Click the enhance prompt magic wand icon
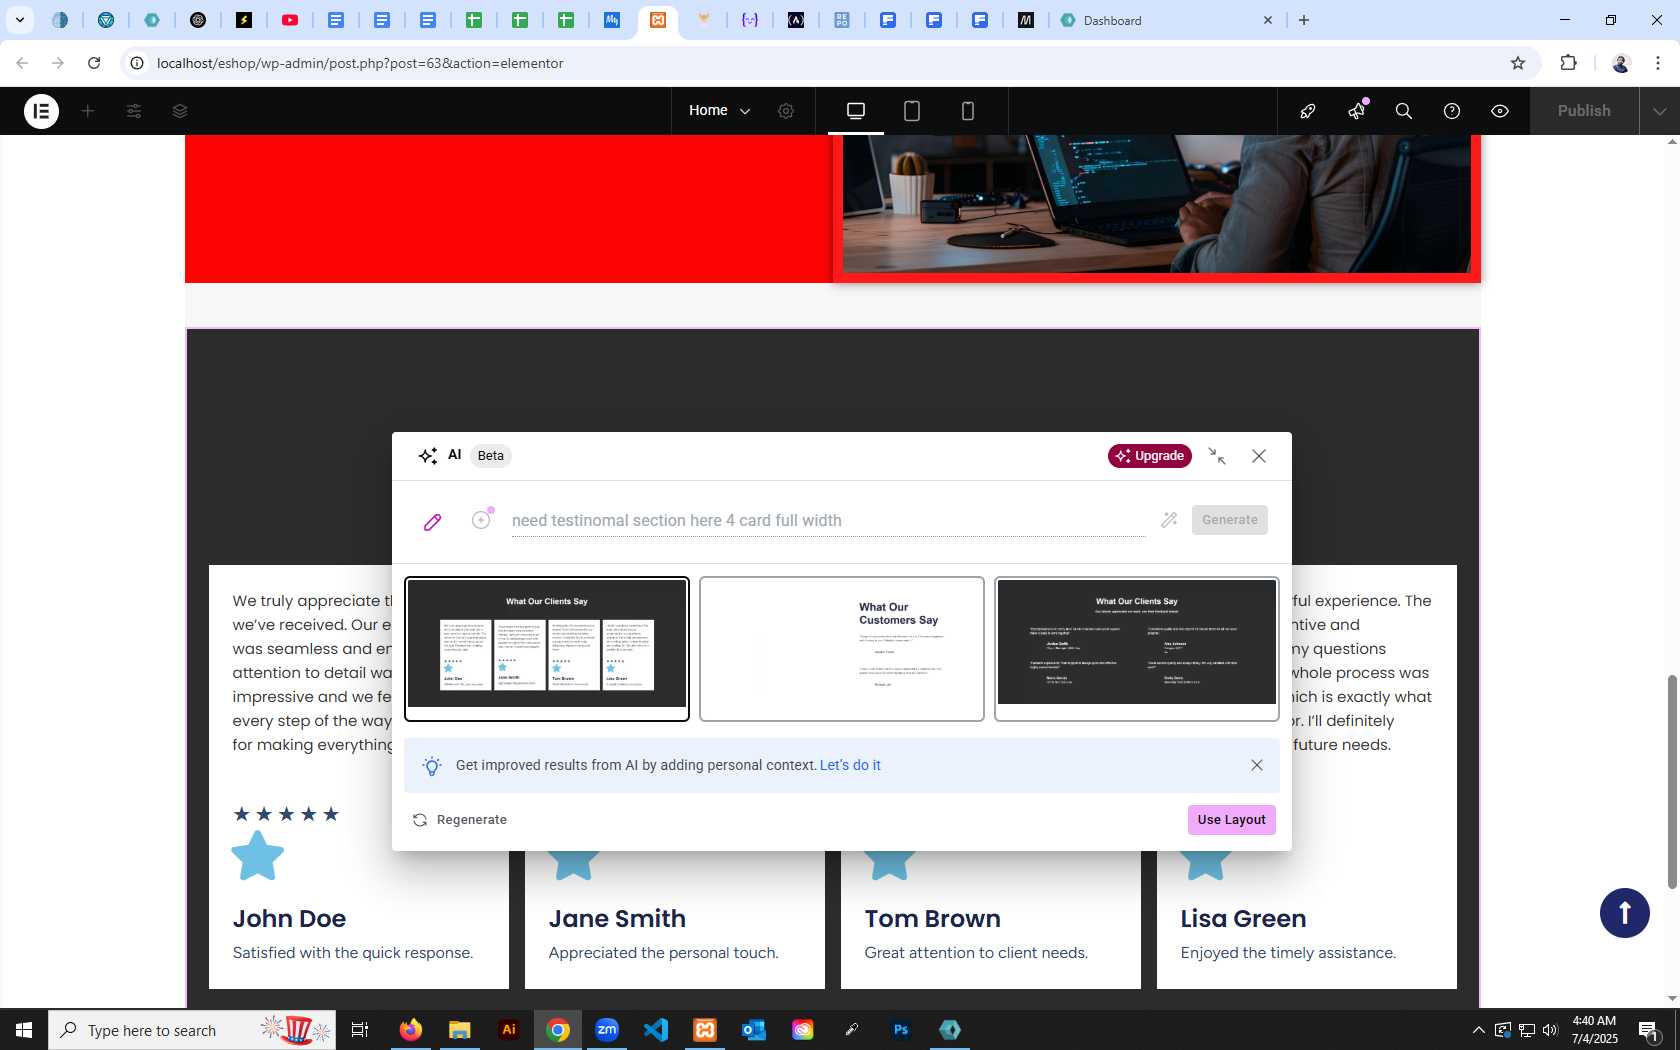 click(x=1169, y=520)
